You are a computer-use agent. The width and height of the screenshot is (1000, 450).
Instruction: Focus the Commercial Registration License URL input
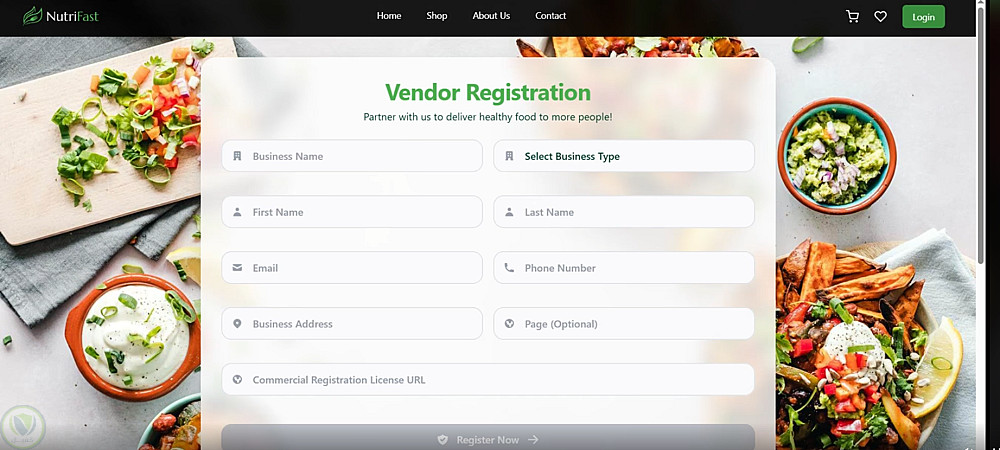click(x=488, y=380)
